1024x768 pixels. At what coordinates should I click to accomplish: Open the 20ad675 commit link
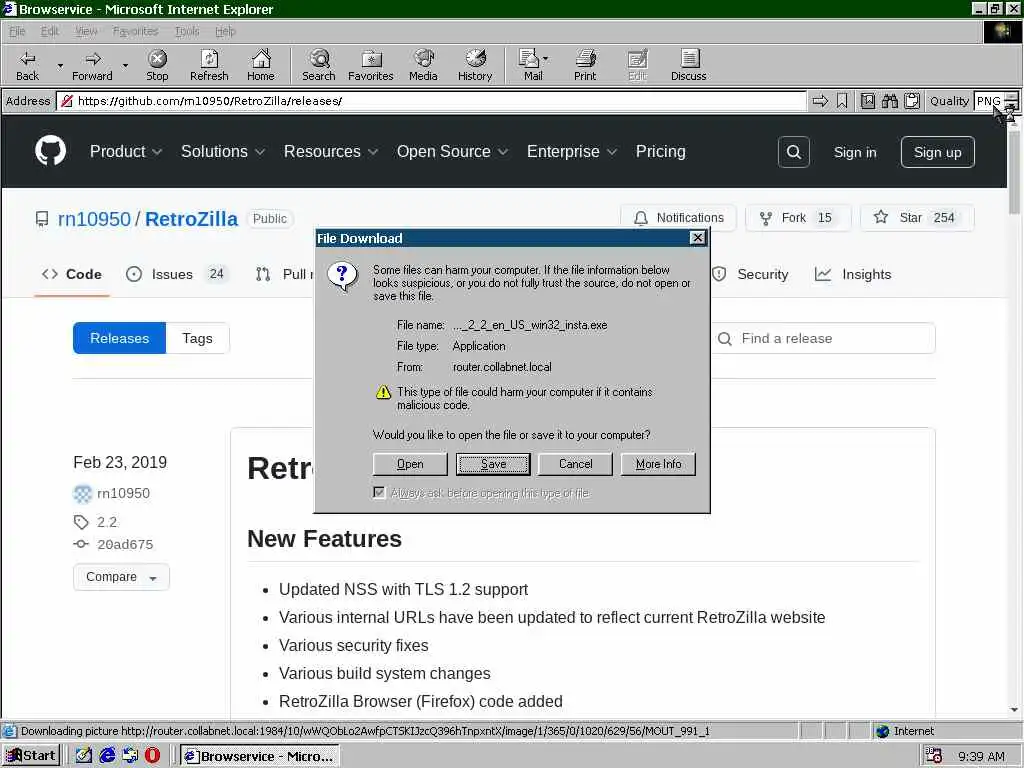[125, 545]
